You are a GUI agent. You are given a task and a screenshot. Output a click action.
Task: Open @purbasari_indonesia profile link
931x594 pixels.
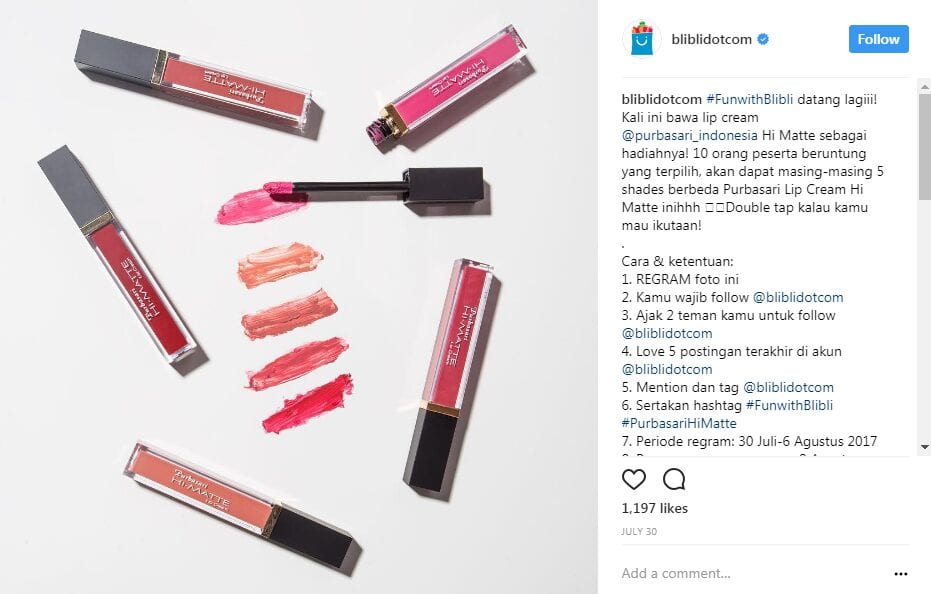(689, 135)
